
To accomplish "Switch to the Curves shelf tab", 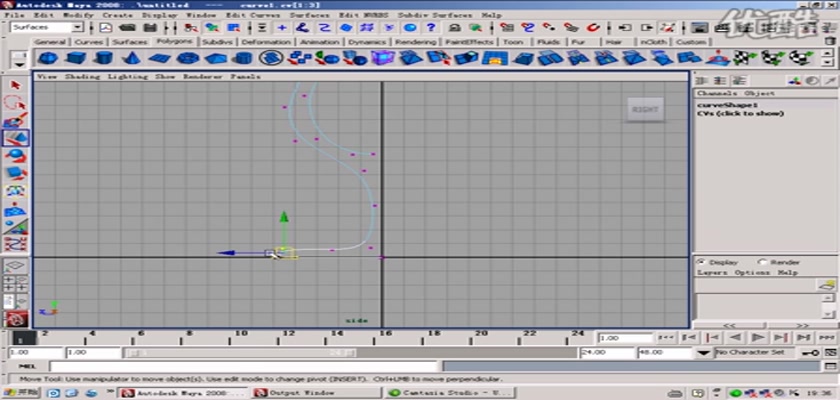I will coord(89,42).
